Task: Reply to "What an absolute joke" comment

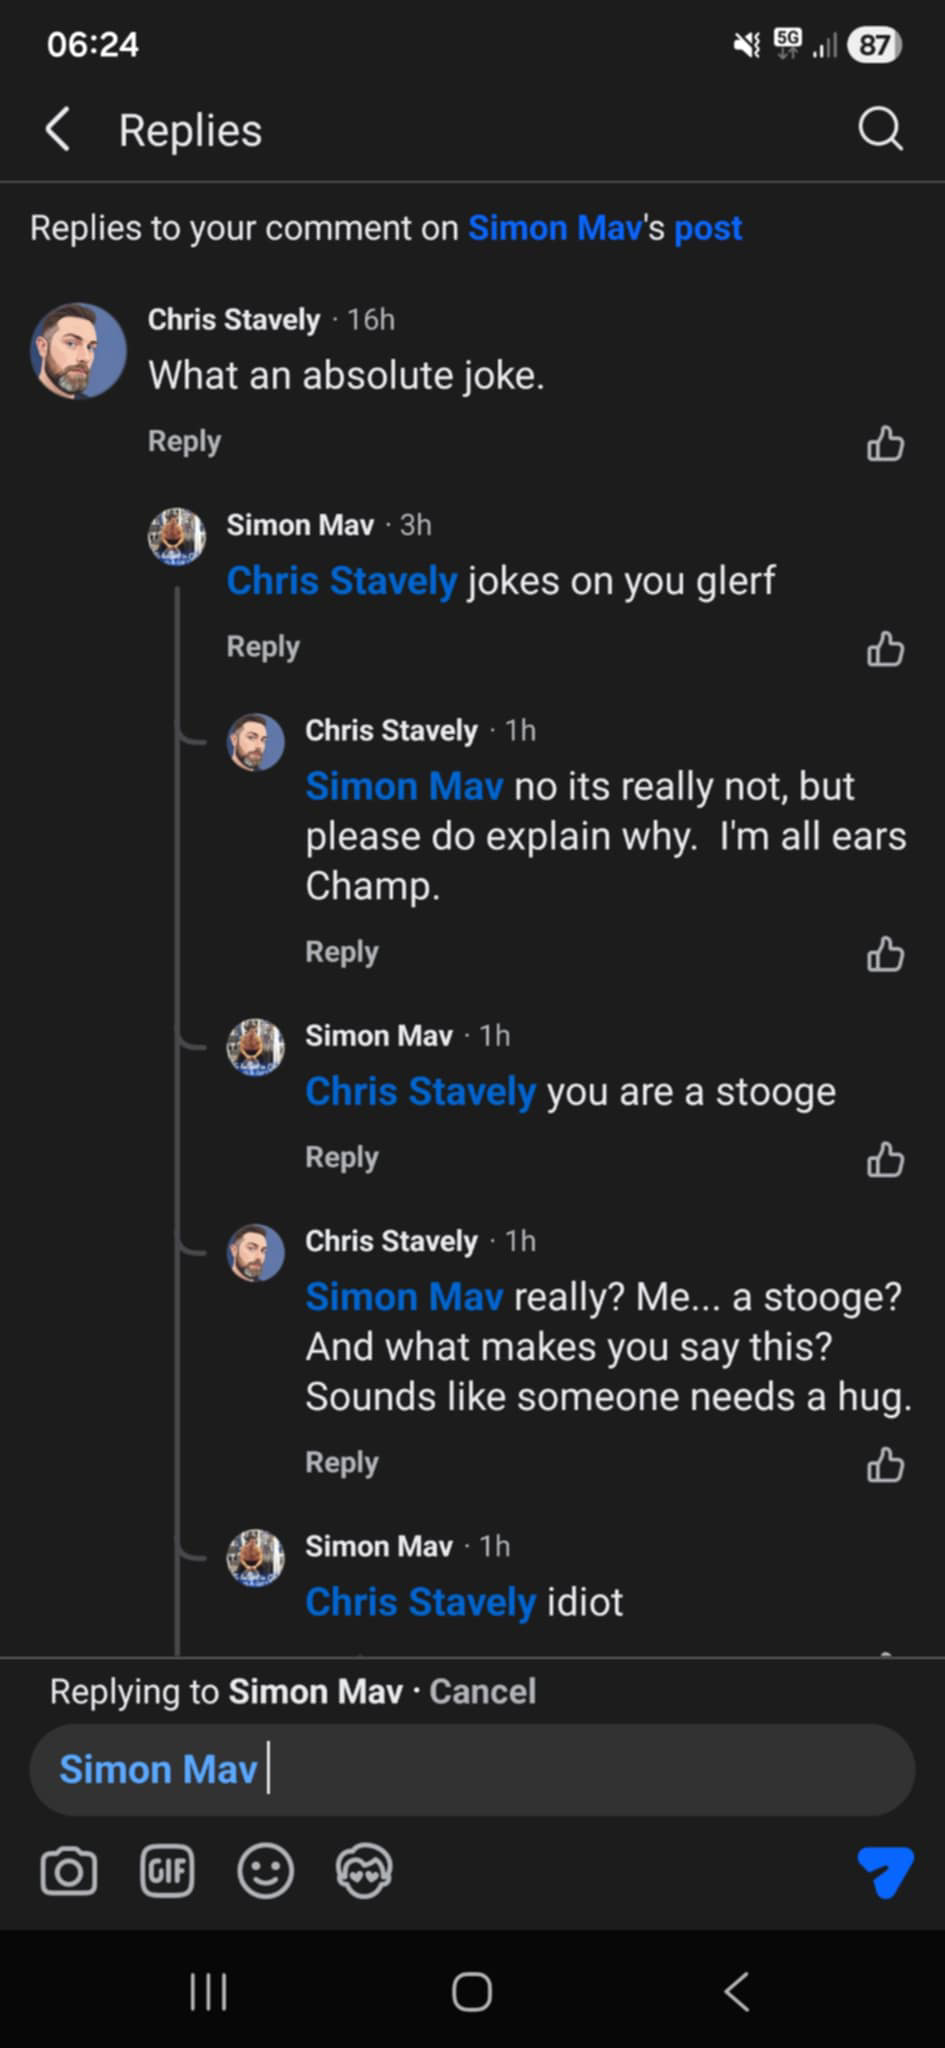Action: click(184, 441)
